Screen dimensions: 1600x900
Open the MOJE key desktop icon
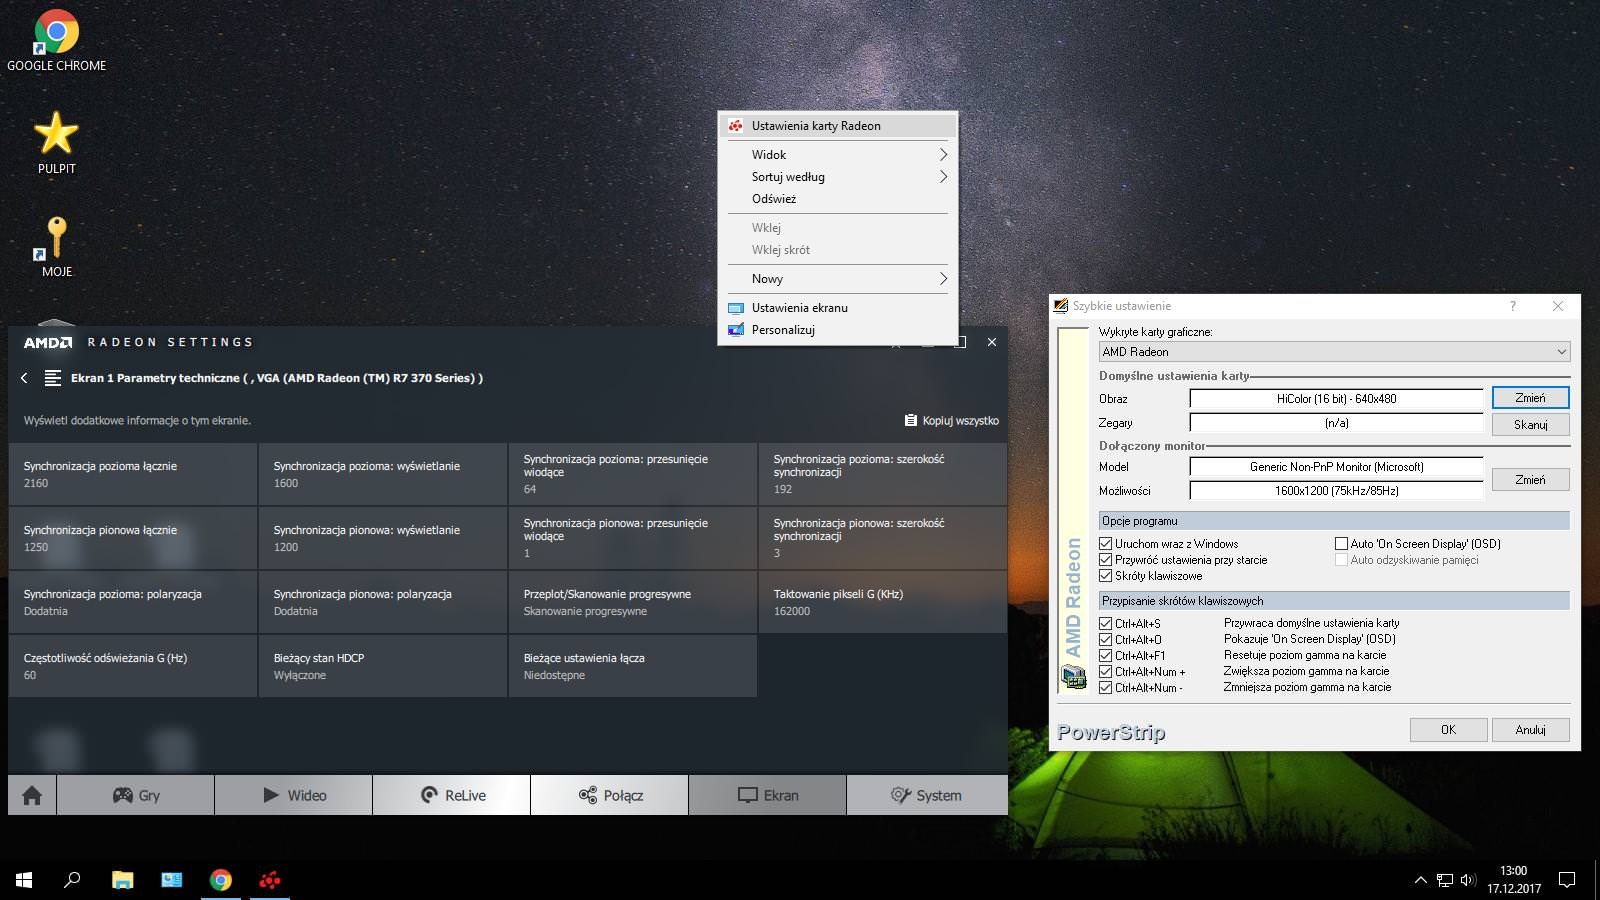(x=56, y=247)
